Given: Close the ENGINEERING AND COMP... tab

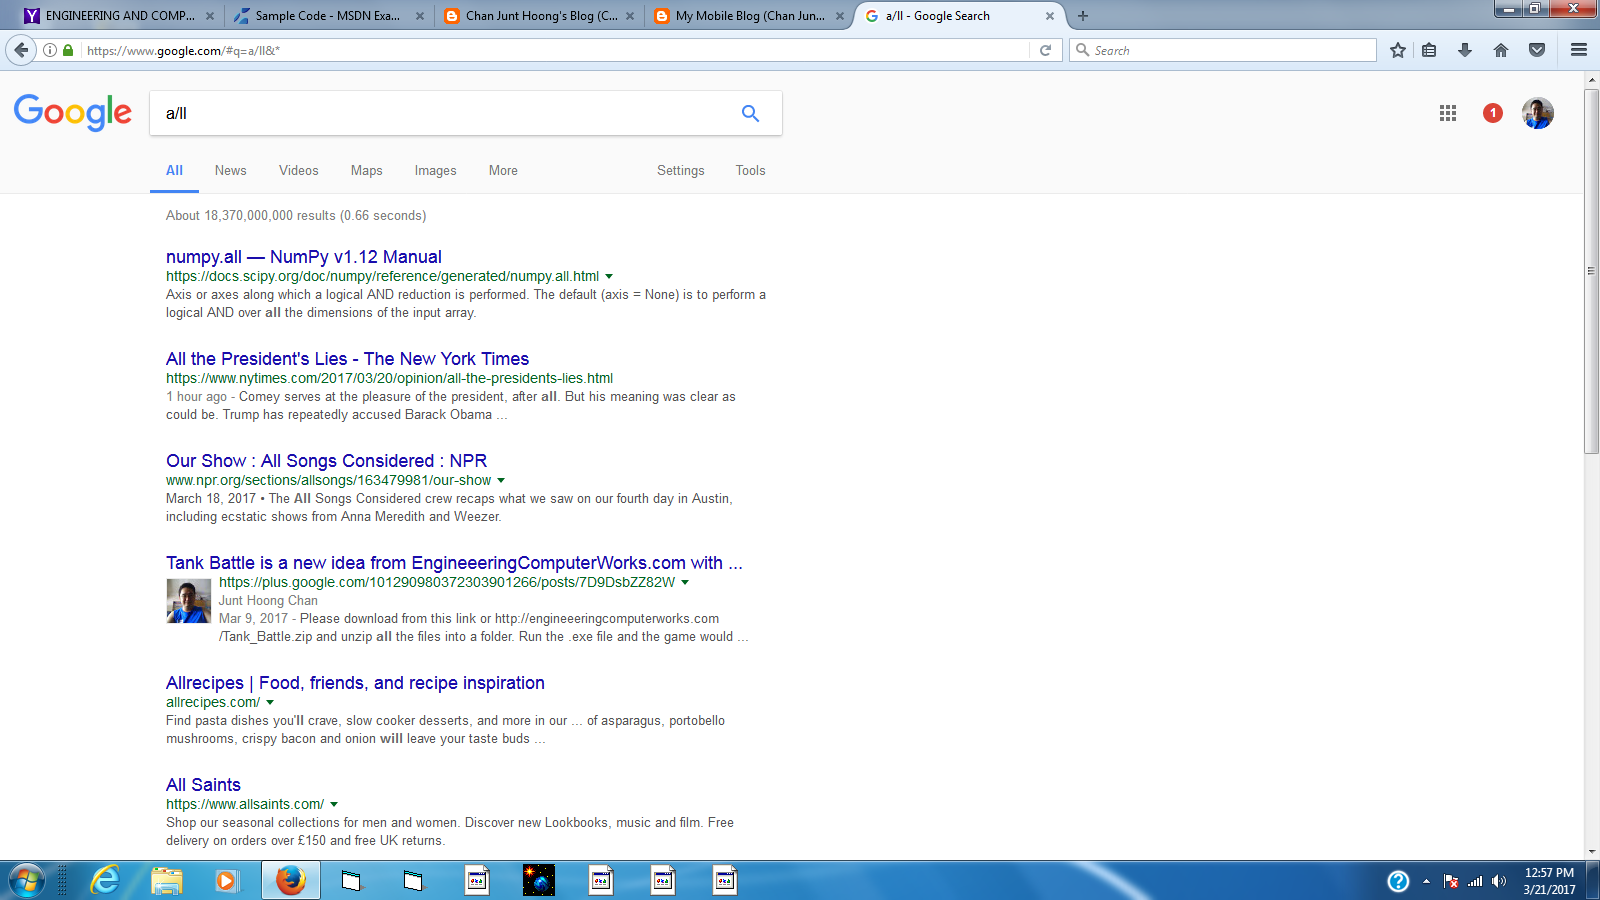Looking at the screenshot, I should coord(210,16).
